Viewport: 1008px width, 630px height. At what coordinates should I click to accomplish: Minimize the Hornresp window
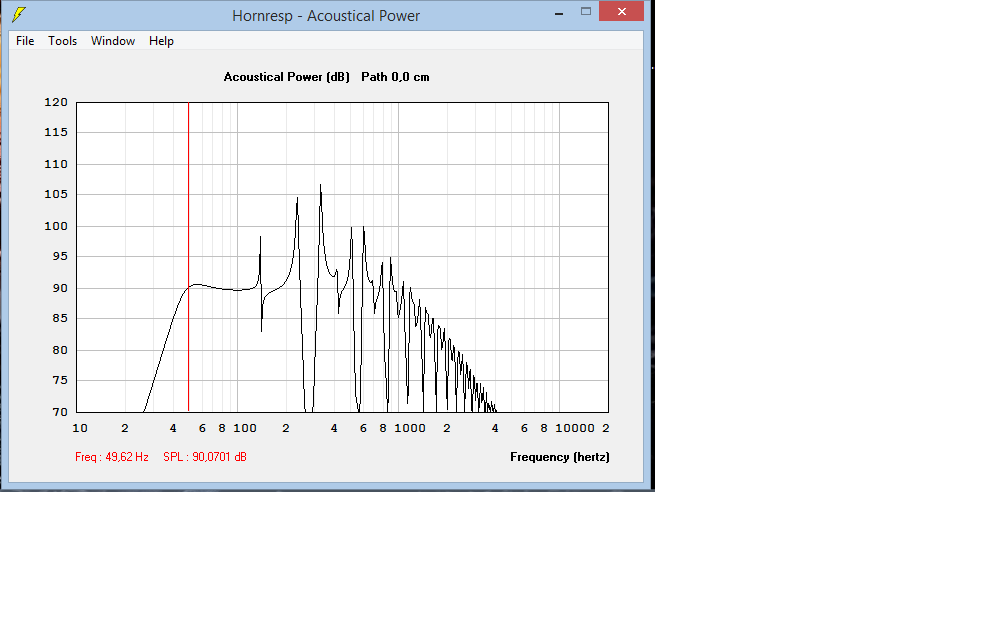click(x=559, y=12)
